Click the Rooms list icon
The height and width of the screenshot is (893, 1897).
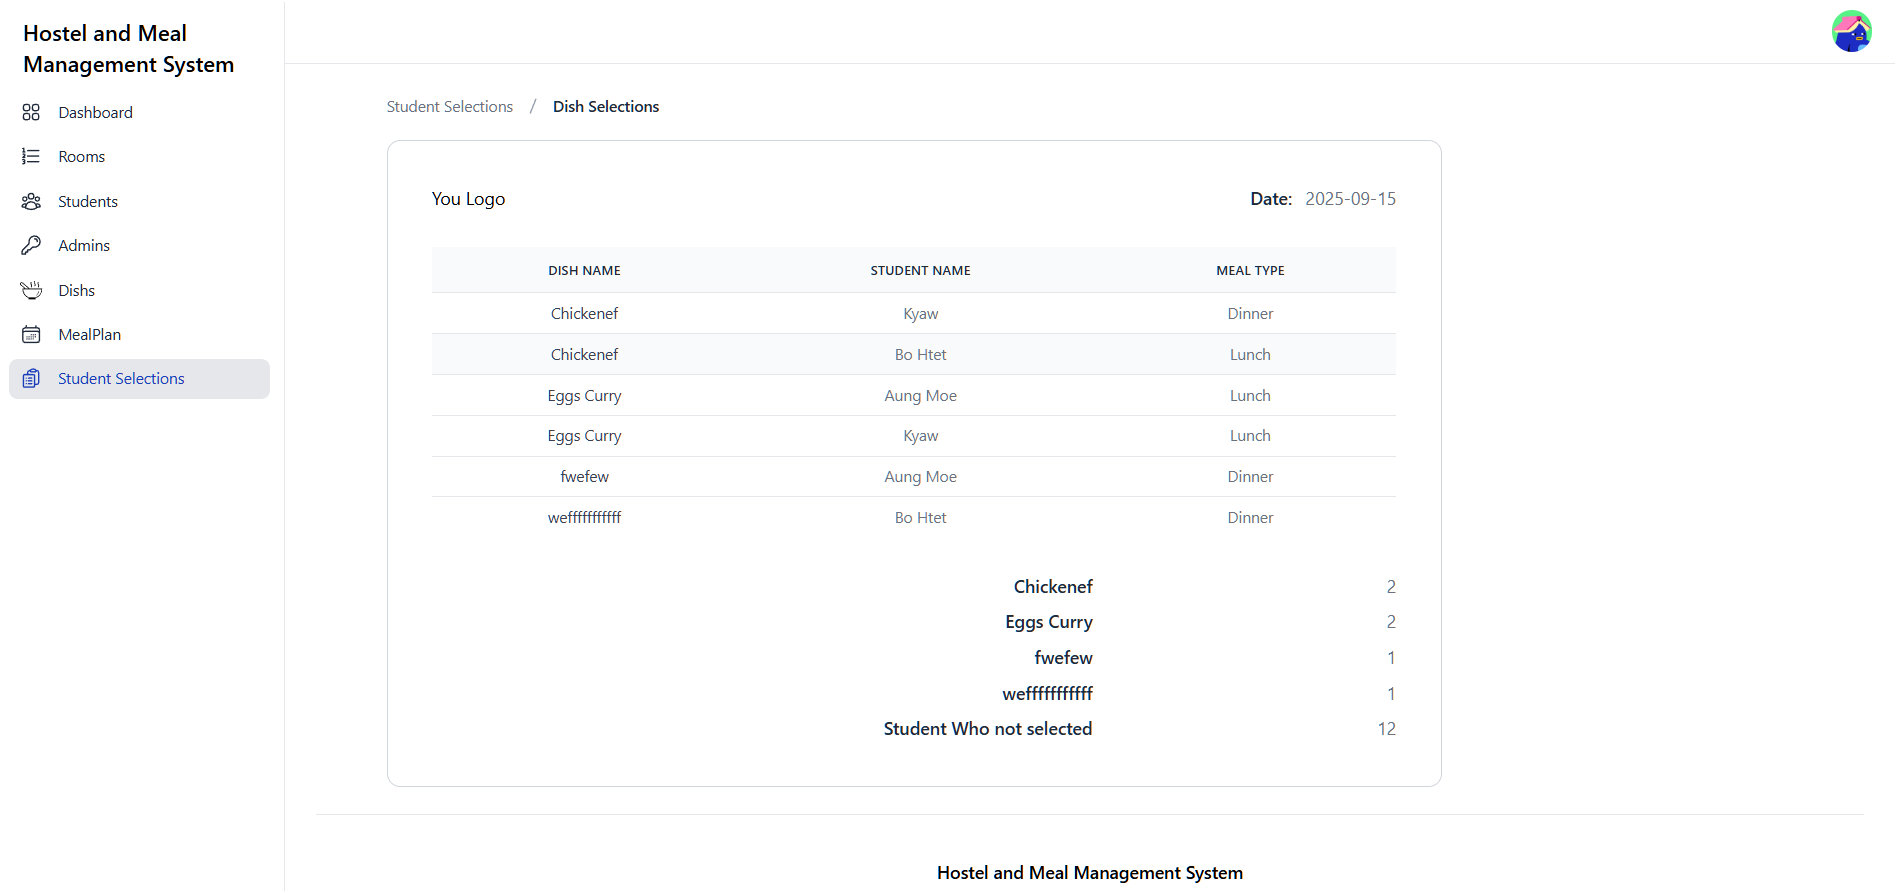point(31,156)
